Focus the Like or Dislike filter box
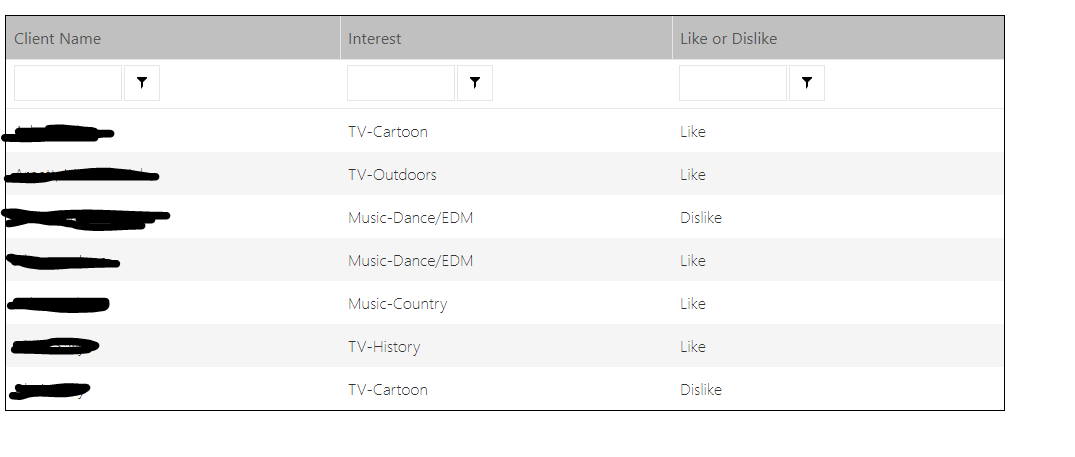 pos(733,83)
